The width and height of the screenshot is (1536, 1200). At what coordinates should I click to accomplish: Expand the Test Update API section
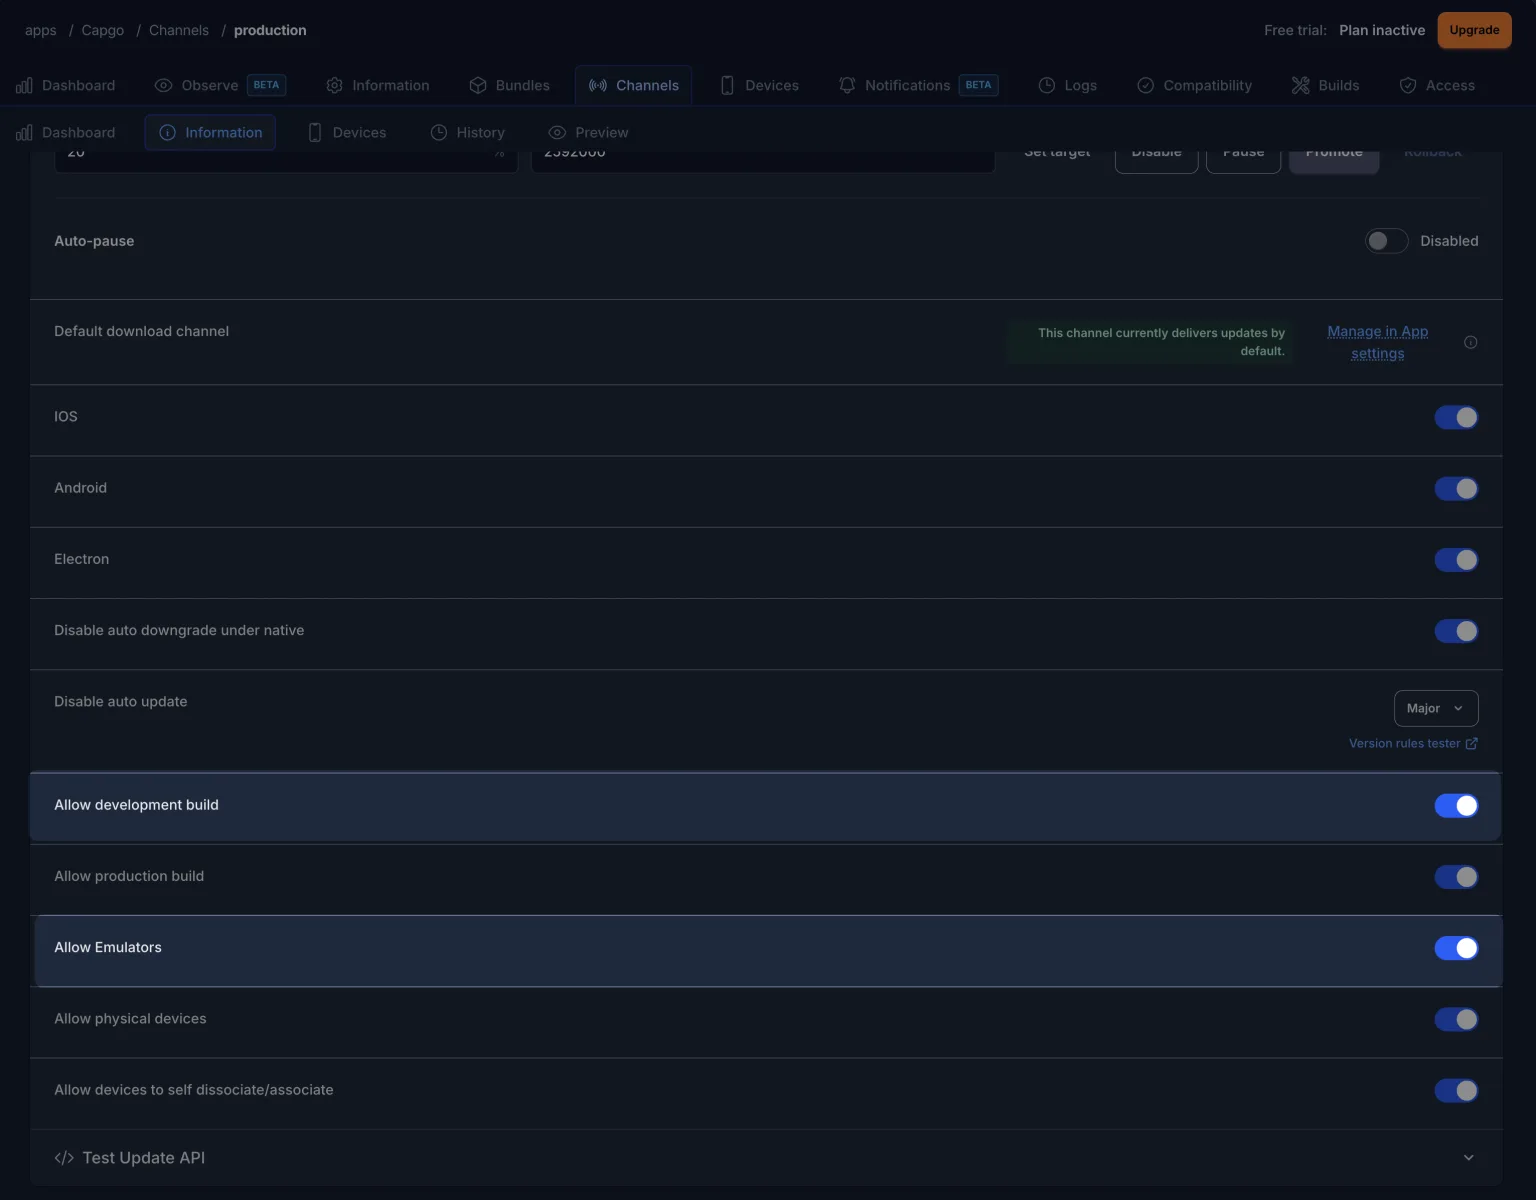766,1158
